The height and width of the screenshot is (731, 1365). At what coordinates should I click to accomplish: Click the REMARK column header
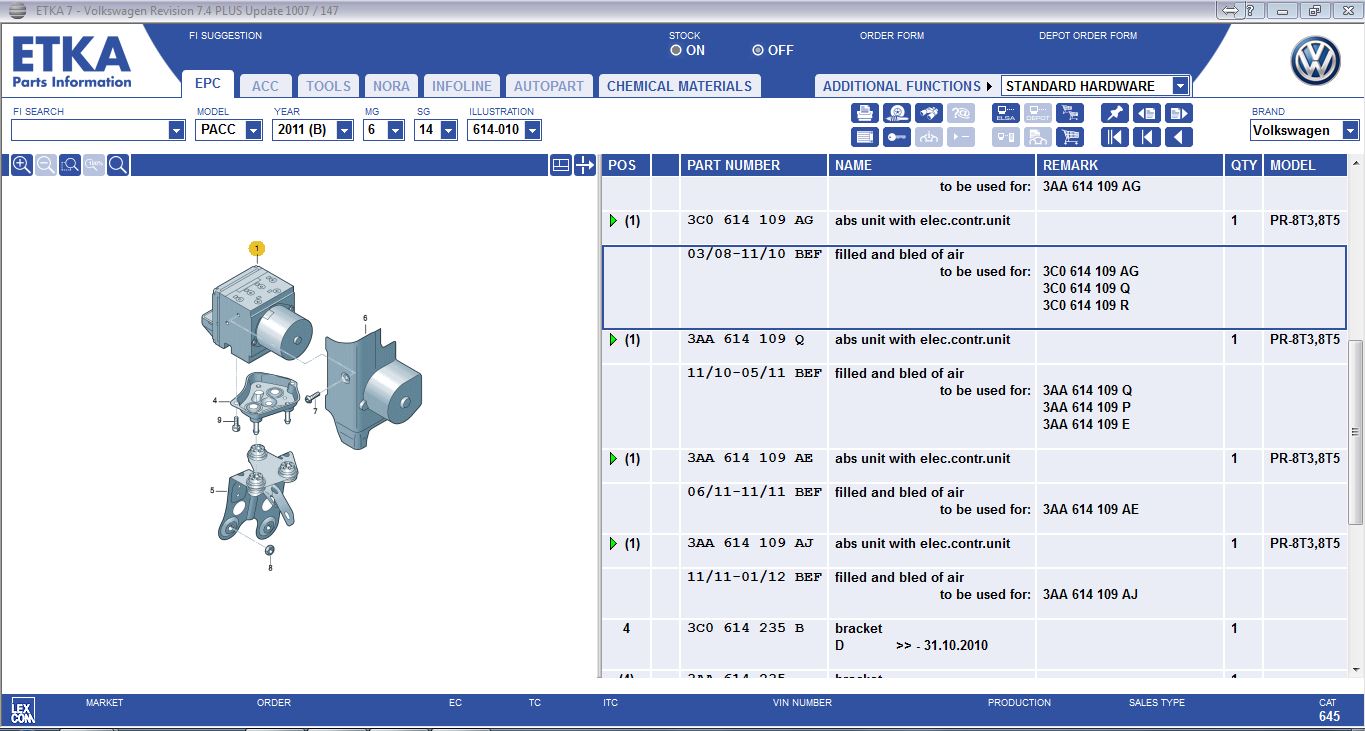point(1130,165)
